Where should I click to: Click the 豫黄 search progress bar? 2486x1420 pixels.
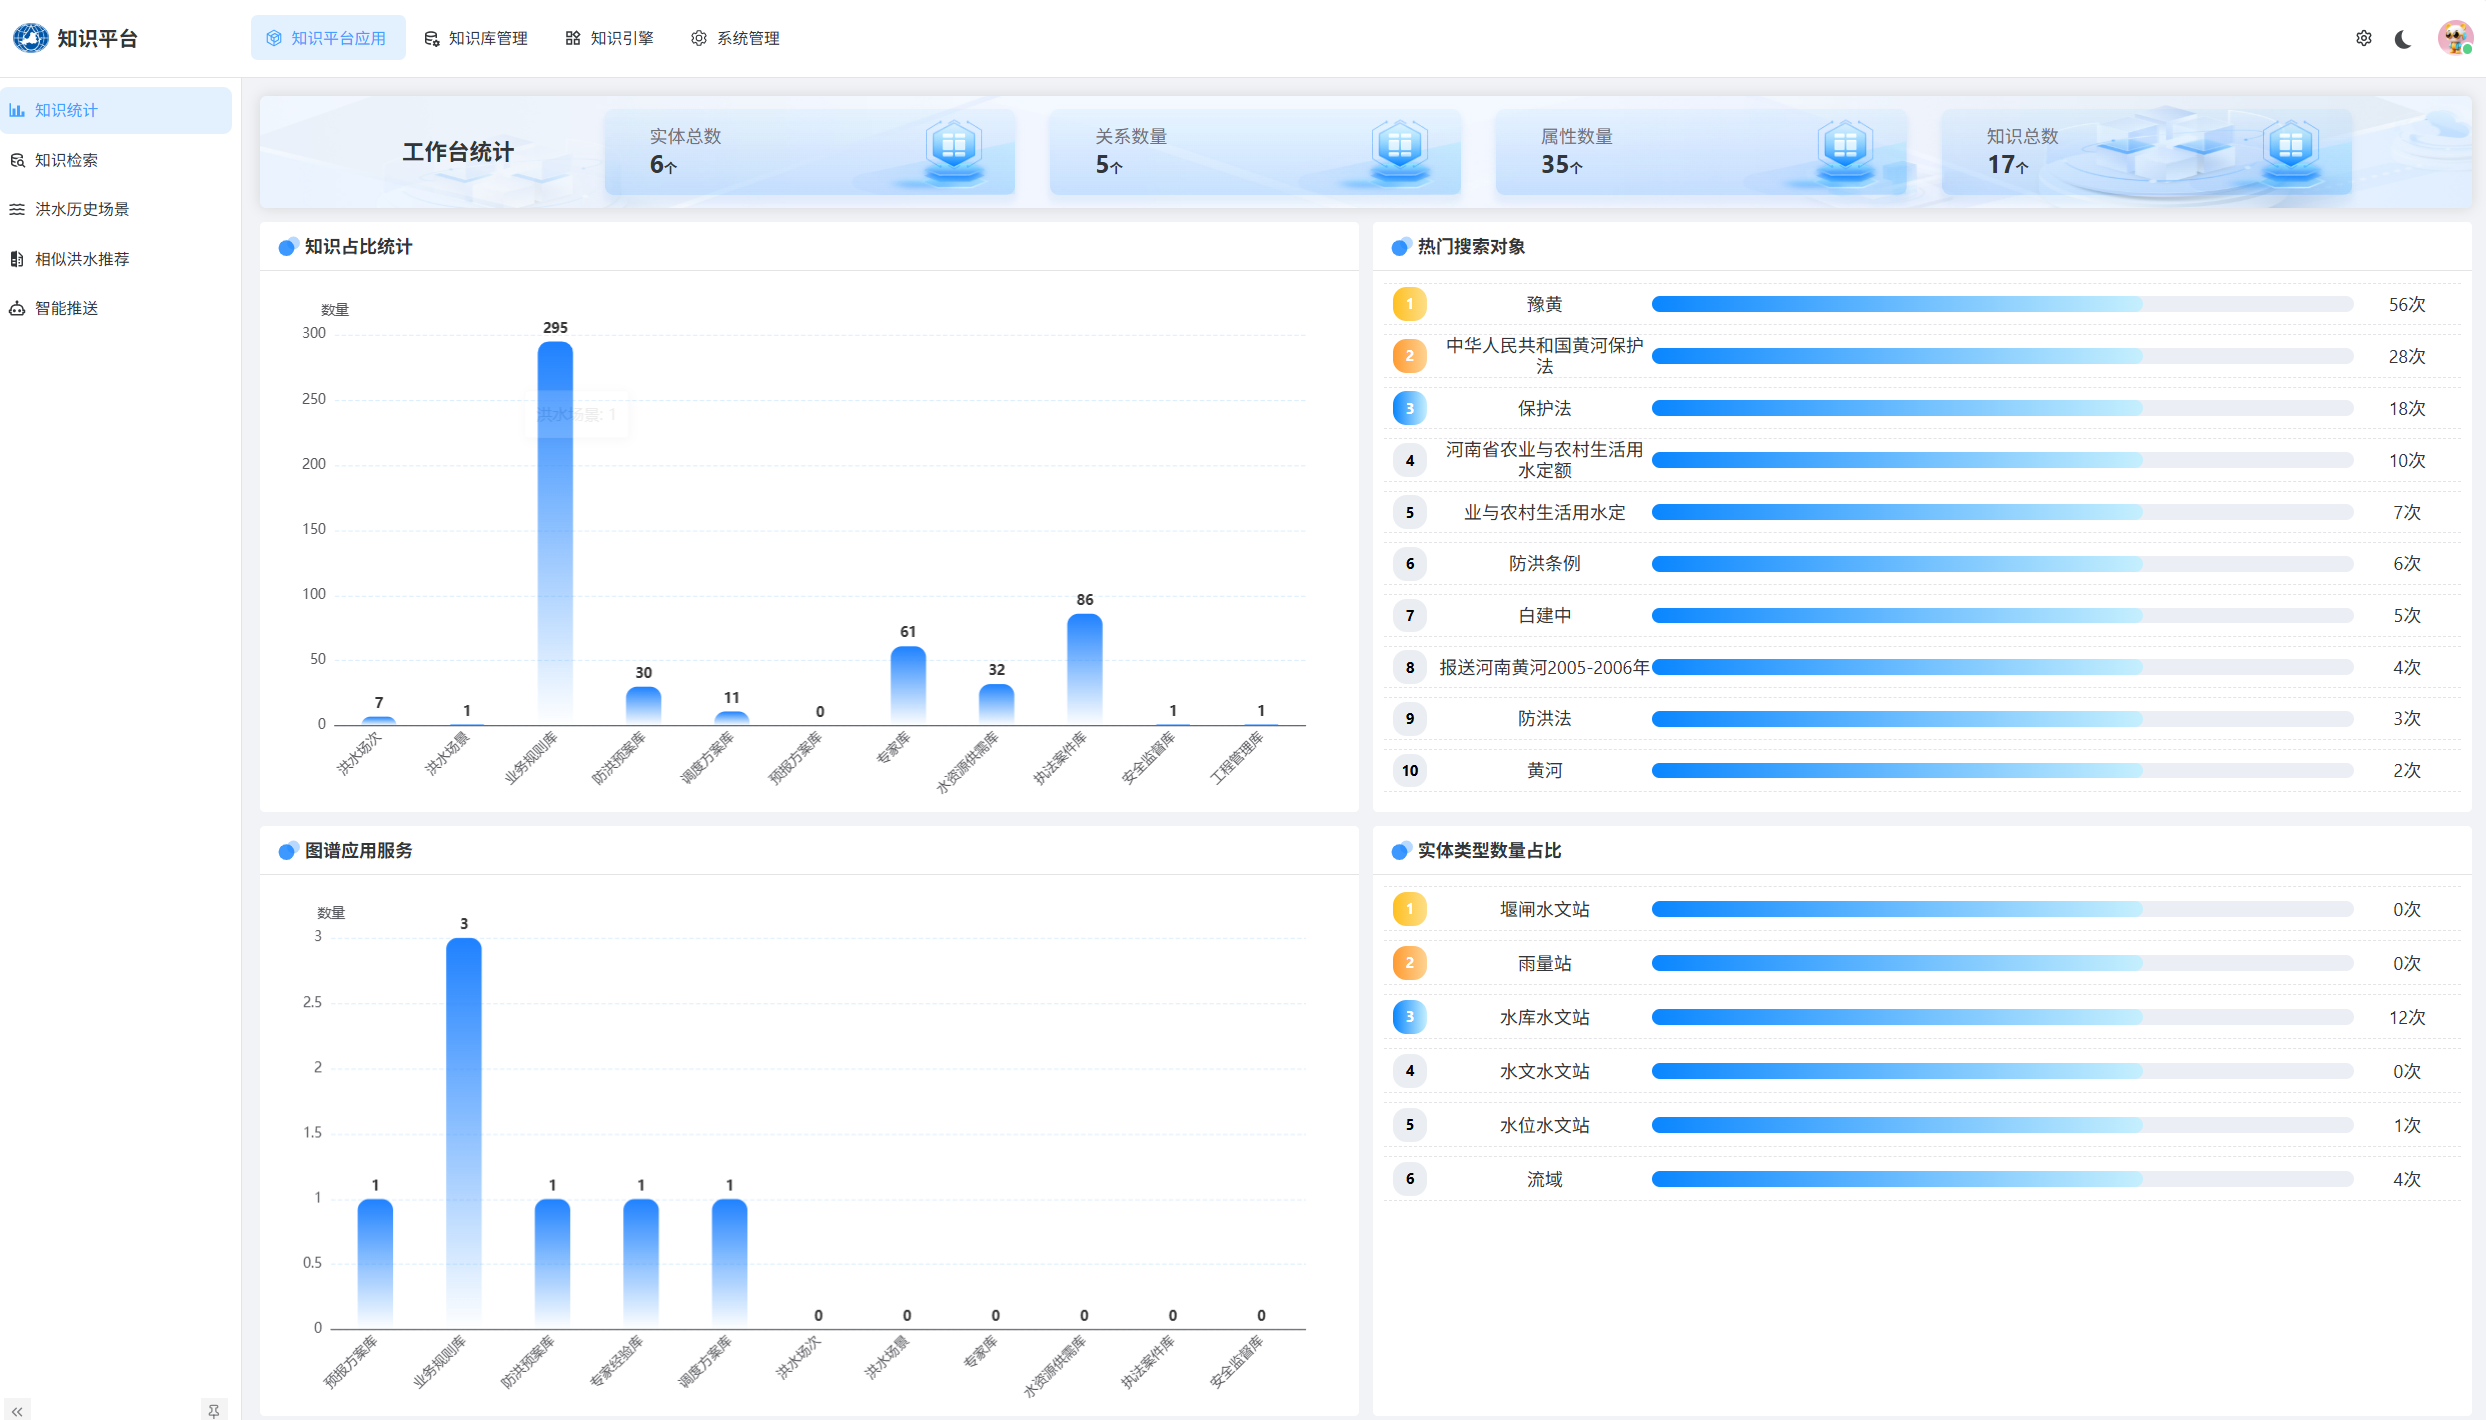(2001, 304)
